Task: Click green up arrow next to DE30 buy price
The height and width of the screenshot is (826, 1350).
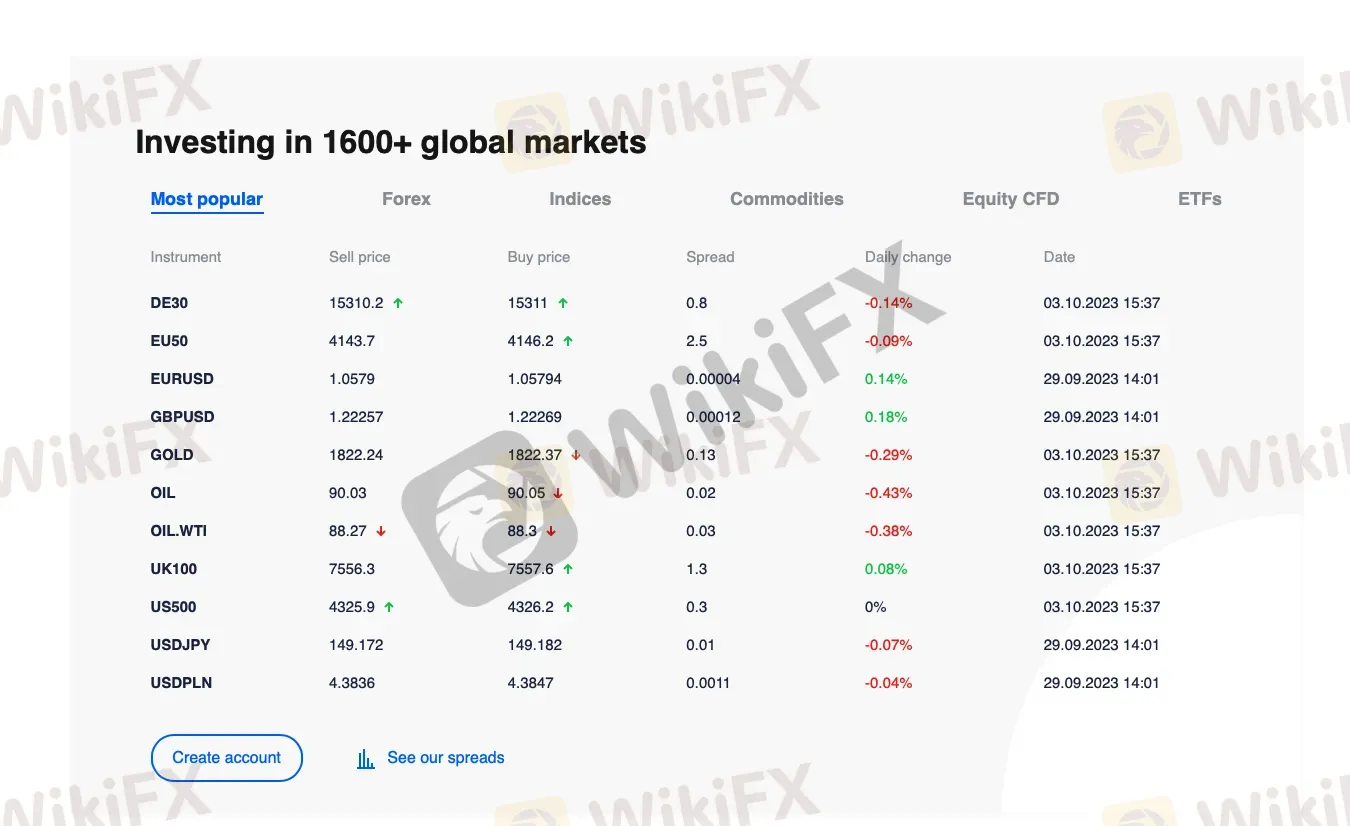Action: [563, 303]
